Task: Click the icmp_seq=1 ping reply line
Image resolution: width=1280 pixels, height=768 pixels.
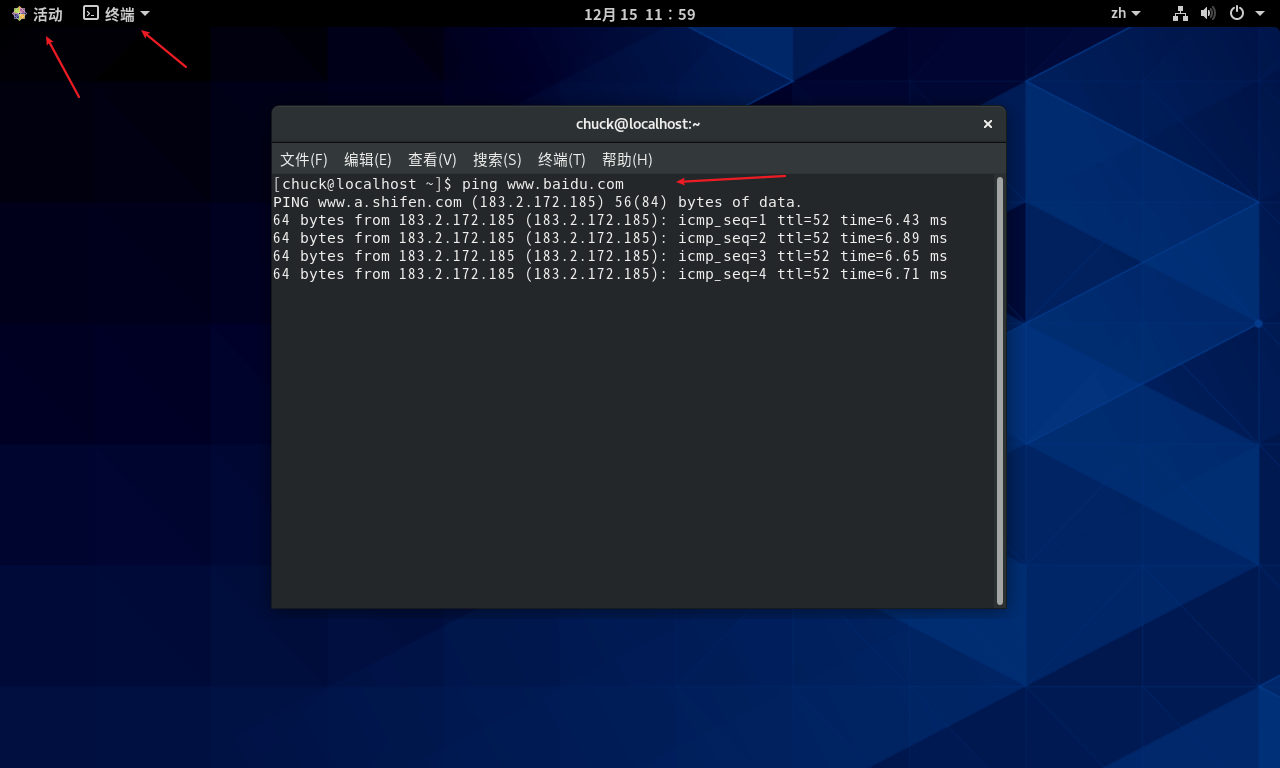Action: 610,220
